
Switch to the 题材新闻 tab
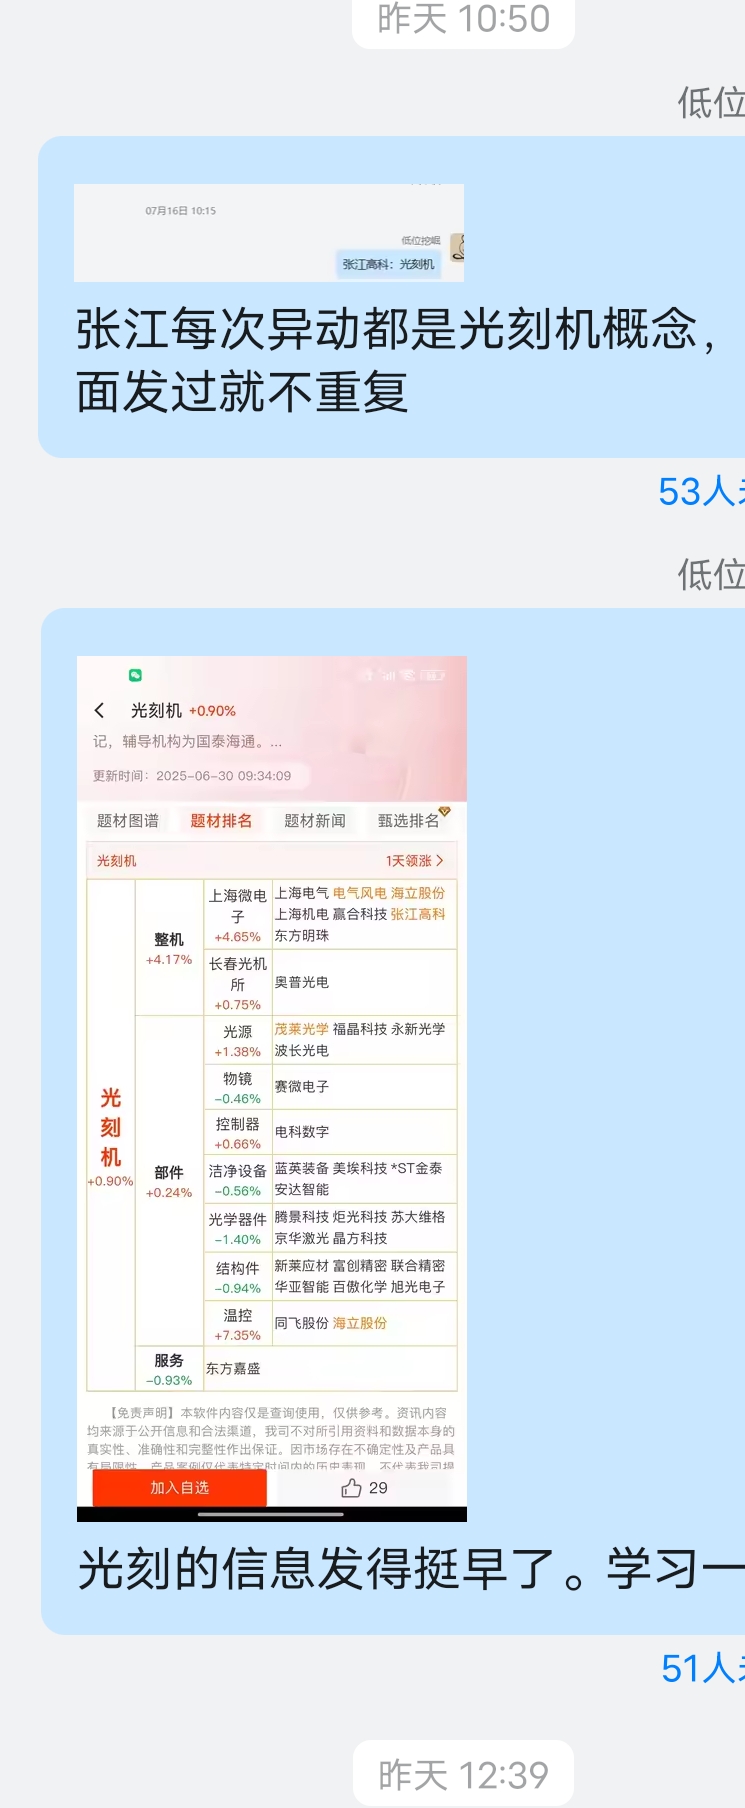tap(315, 821)
